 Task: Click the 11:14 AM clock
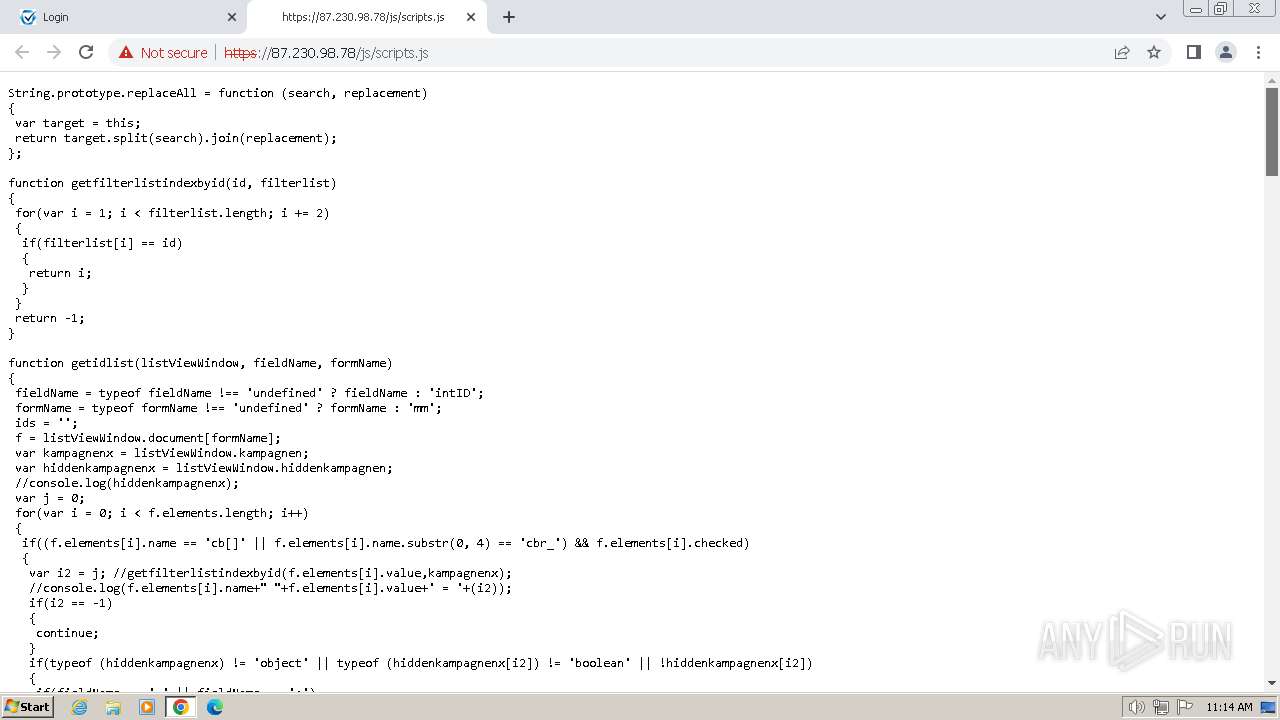(1229, 707)
